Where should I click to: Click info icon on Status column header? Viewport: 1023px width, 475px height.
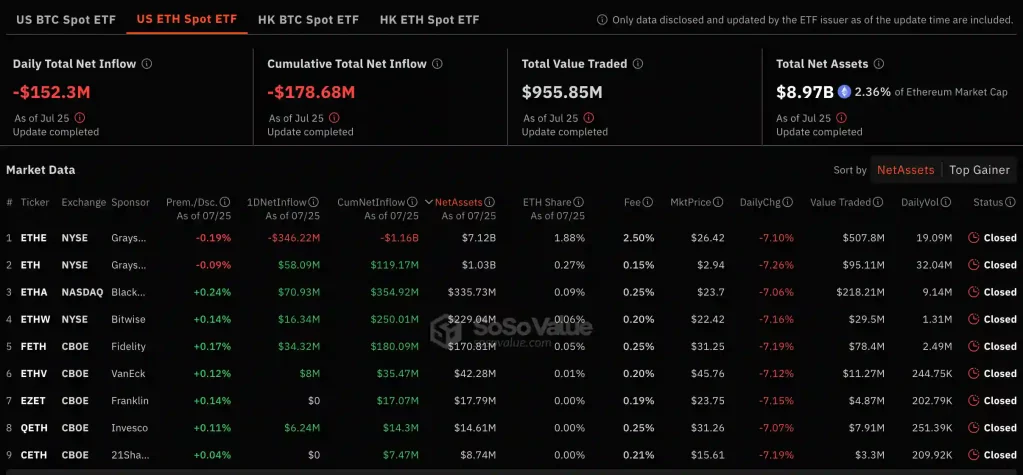coord(1010,202)
